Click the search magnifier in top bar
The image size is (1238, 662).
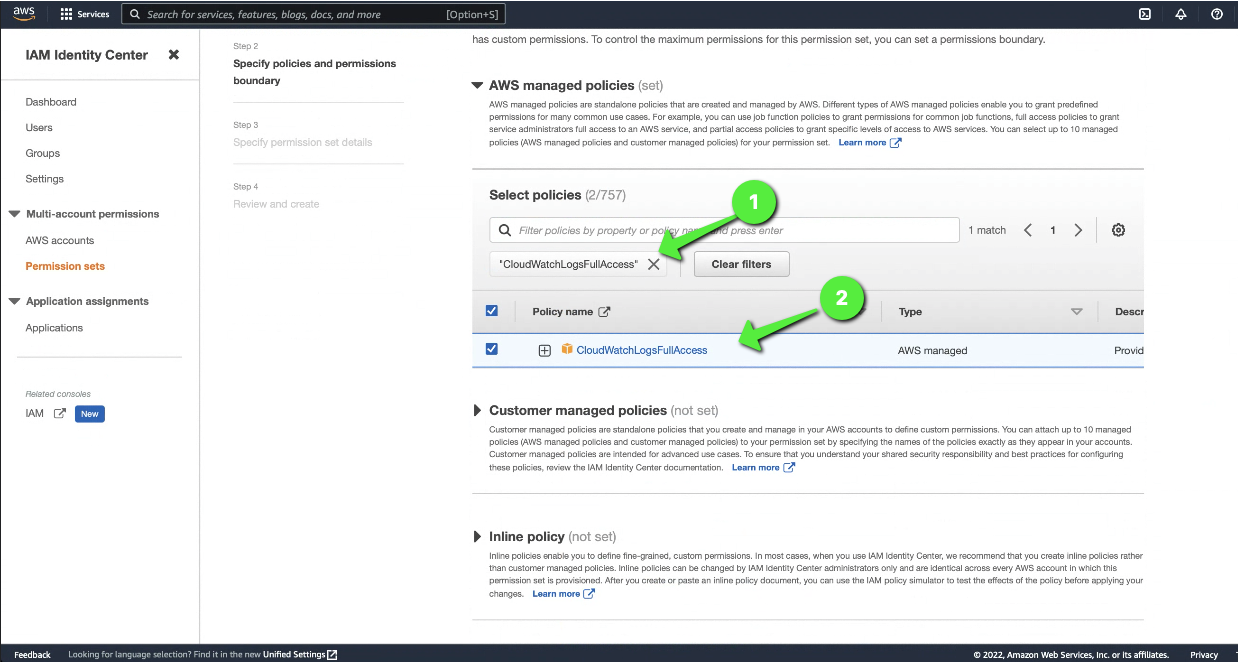click(135, 15)
